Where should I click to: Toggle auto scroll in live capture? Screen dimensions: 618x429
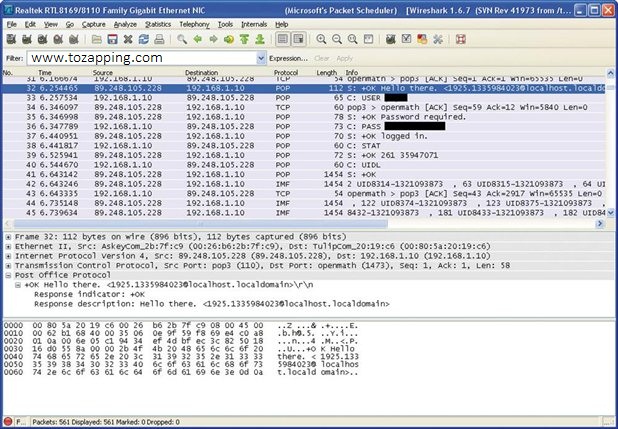pyautogui.click(x=298, y=39)
